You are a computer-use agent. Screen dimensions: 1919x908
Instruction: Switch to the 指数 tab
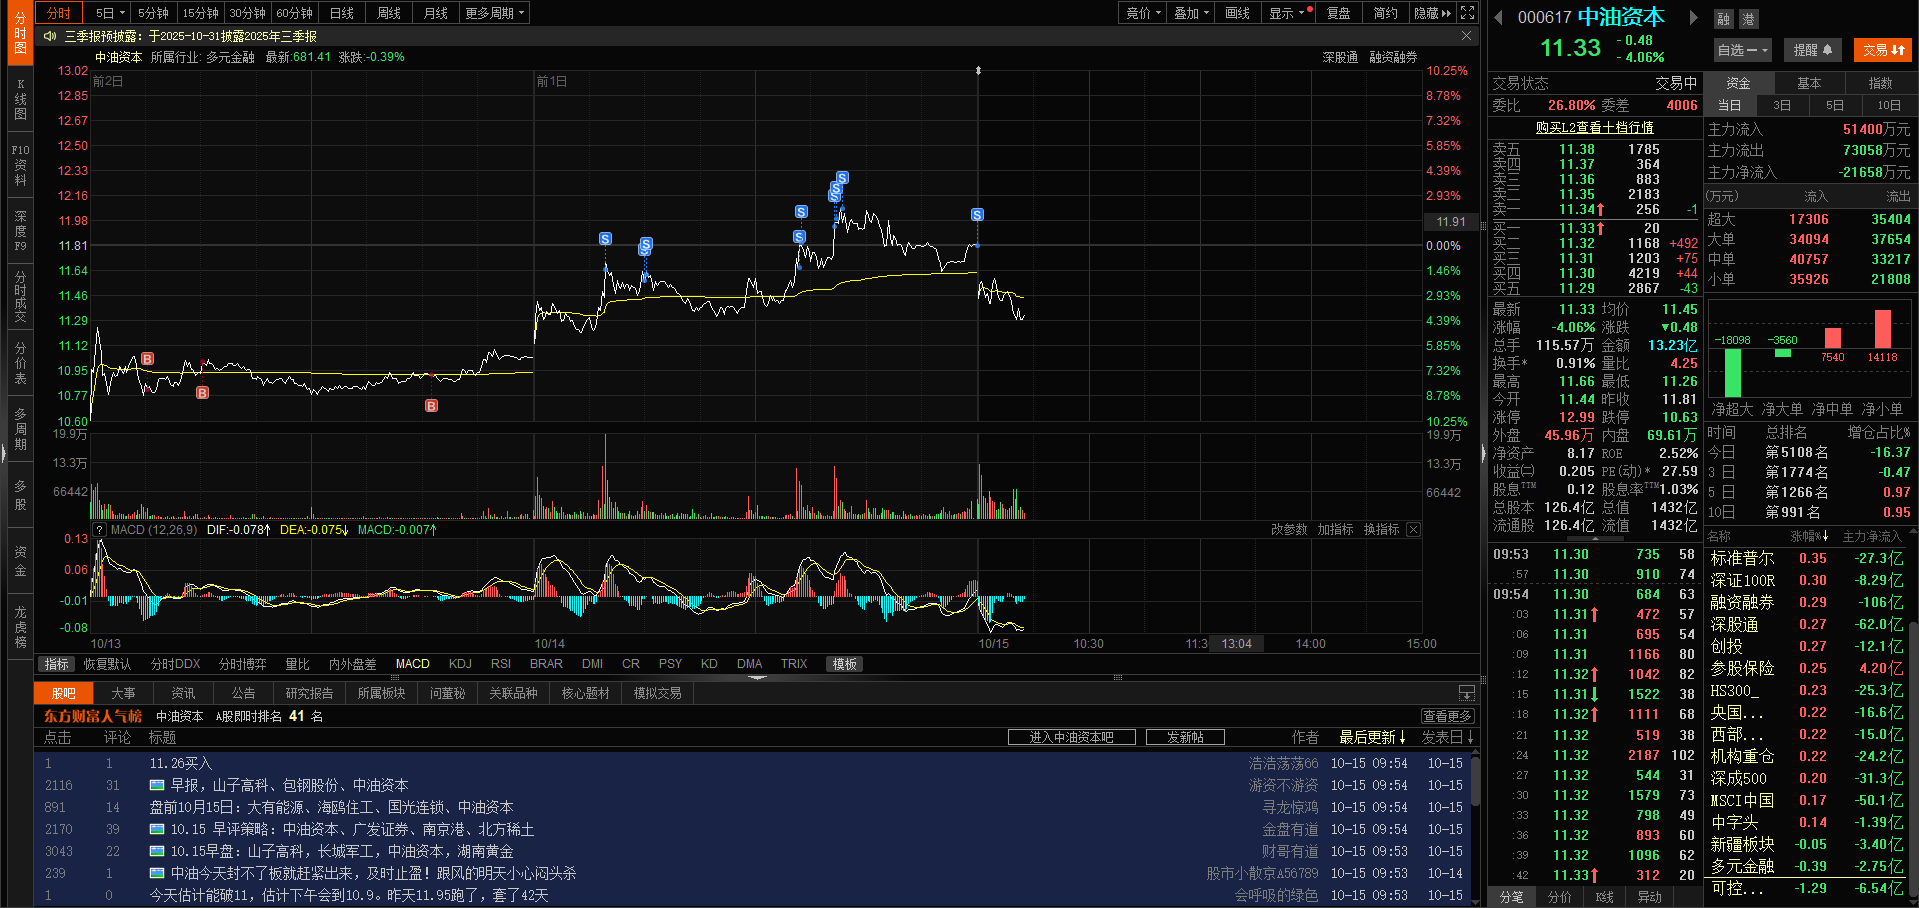tap(1880, 83)
